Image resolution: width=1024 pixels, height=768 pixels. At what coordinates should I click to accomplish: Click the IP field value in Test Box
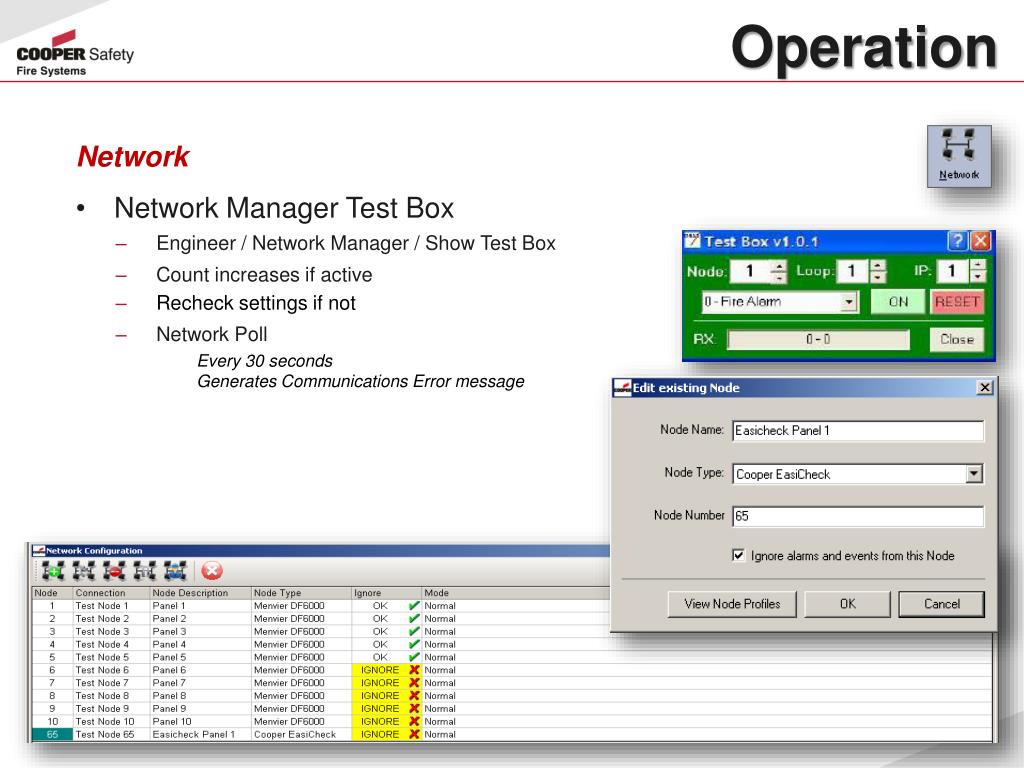click(x=953, y=271)
